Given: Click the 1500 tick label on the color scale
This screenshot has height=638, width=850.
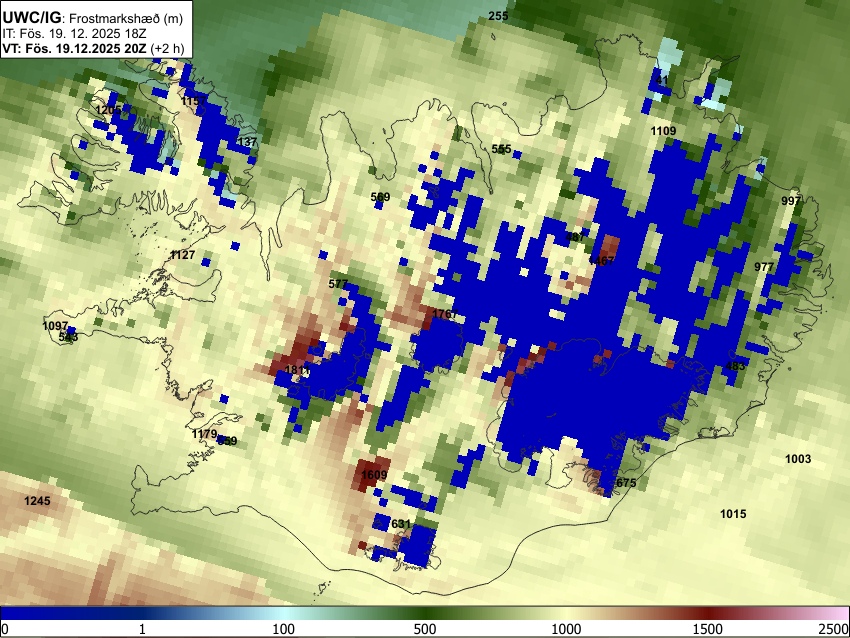Looking at the screenshot, I should point(707,629).
